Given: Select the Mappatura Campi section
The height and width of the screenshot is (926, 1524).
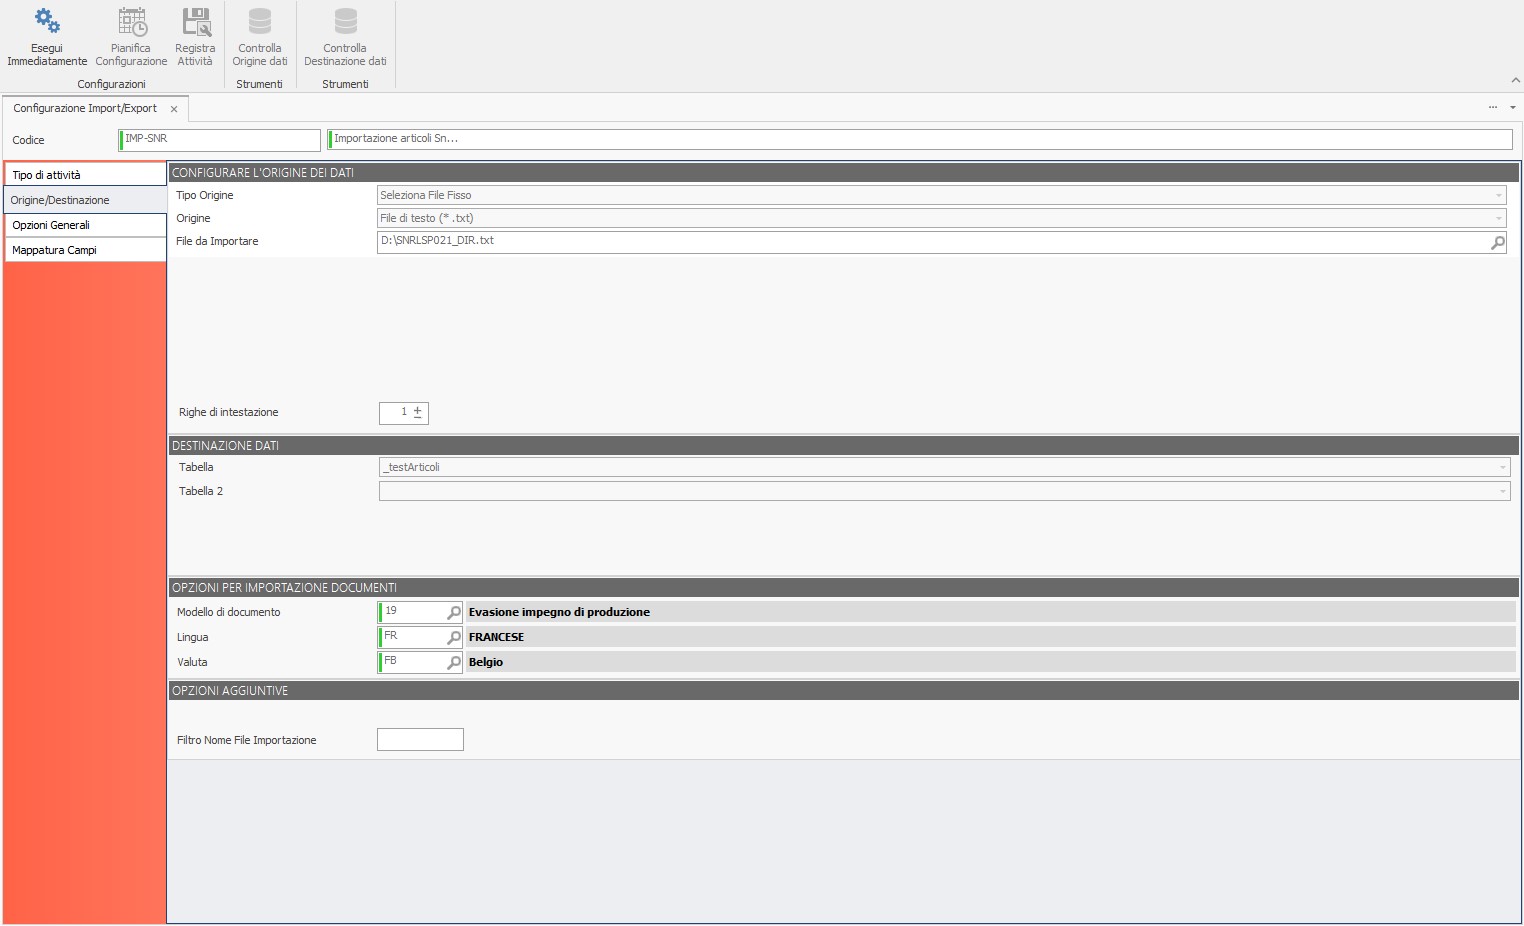Looking at the screenshot, I should click(85, 250).
